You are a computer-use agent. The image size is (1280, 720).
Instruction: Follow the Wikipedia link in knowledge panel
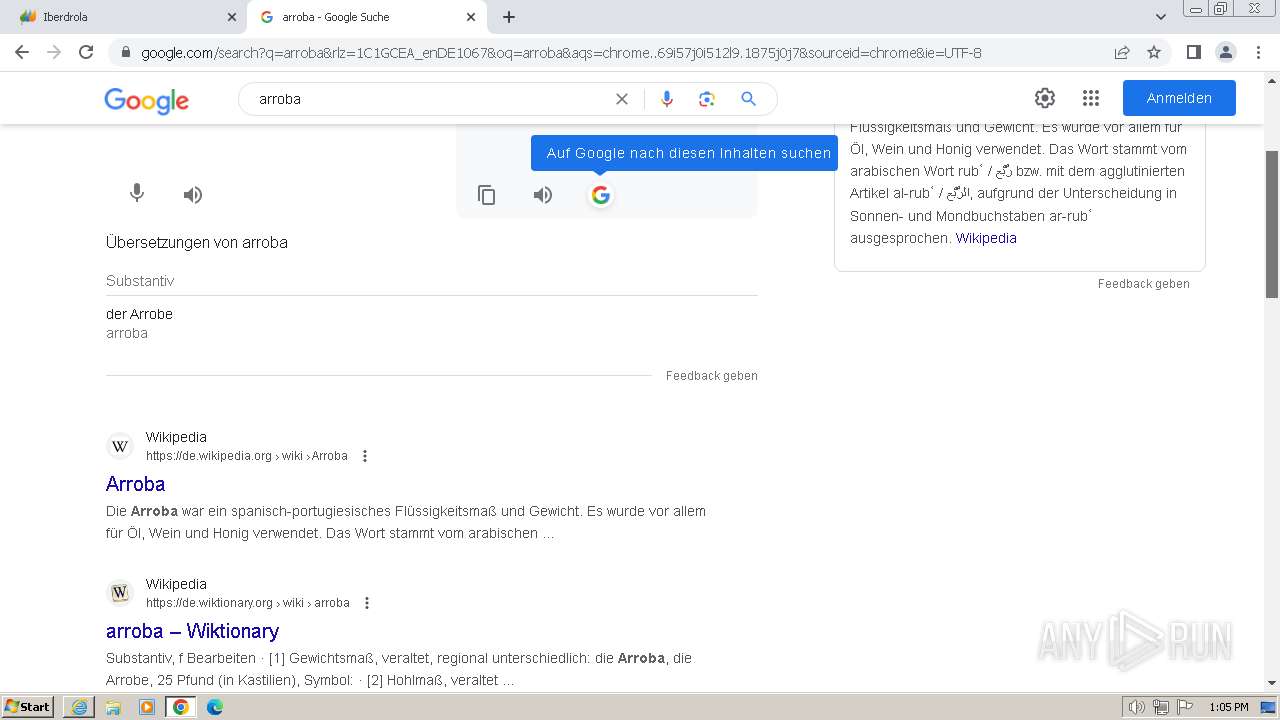tap(986, 238)
